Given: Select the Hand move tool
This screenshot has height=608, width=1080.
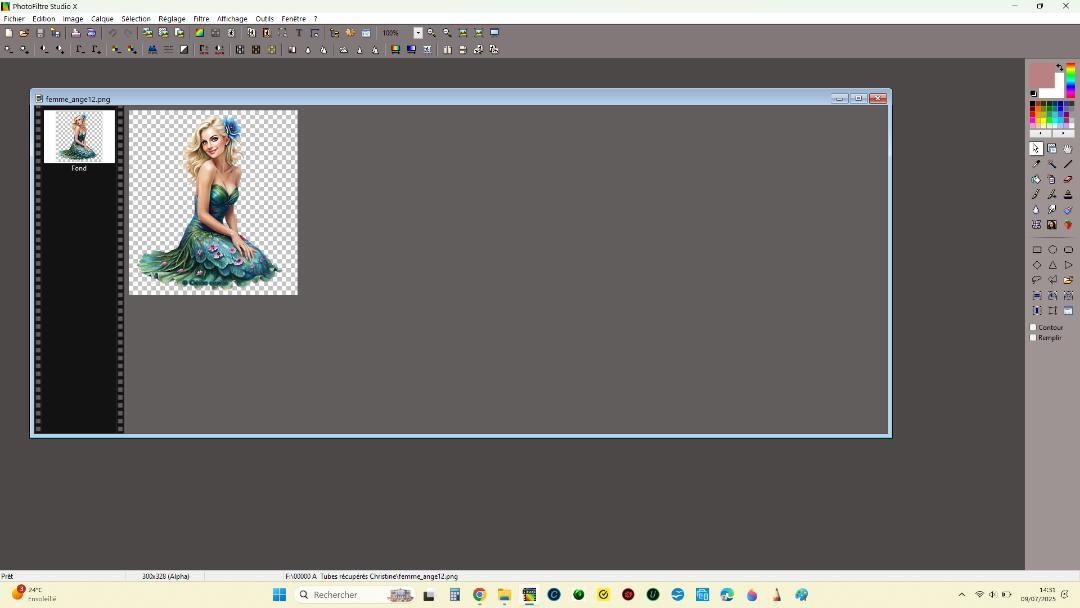Looking at the screenshot, I should (1068, 149).
